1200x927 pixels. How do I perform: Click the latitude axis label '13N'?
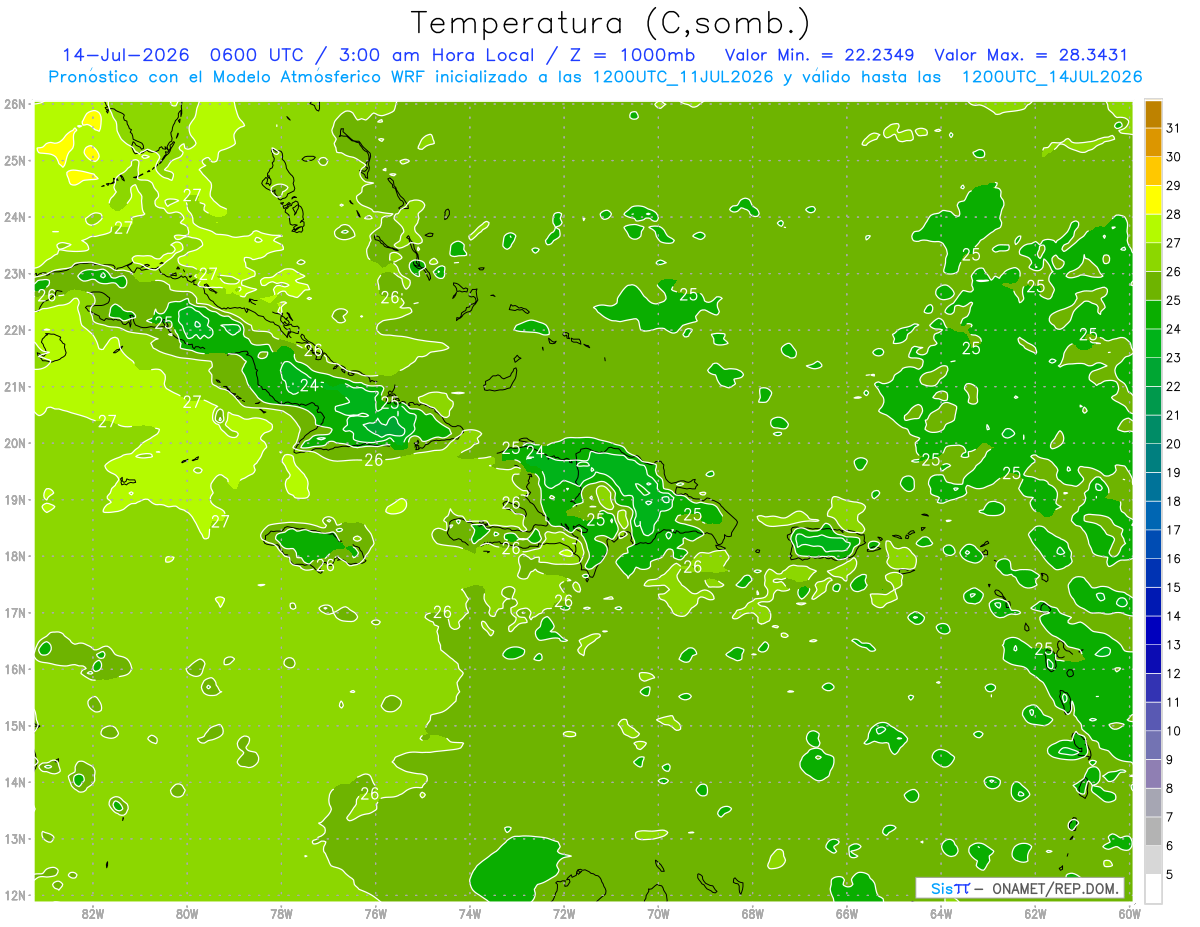(14, 839)
